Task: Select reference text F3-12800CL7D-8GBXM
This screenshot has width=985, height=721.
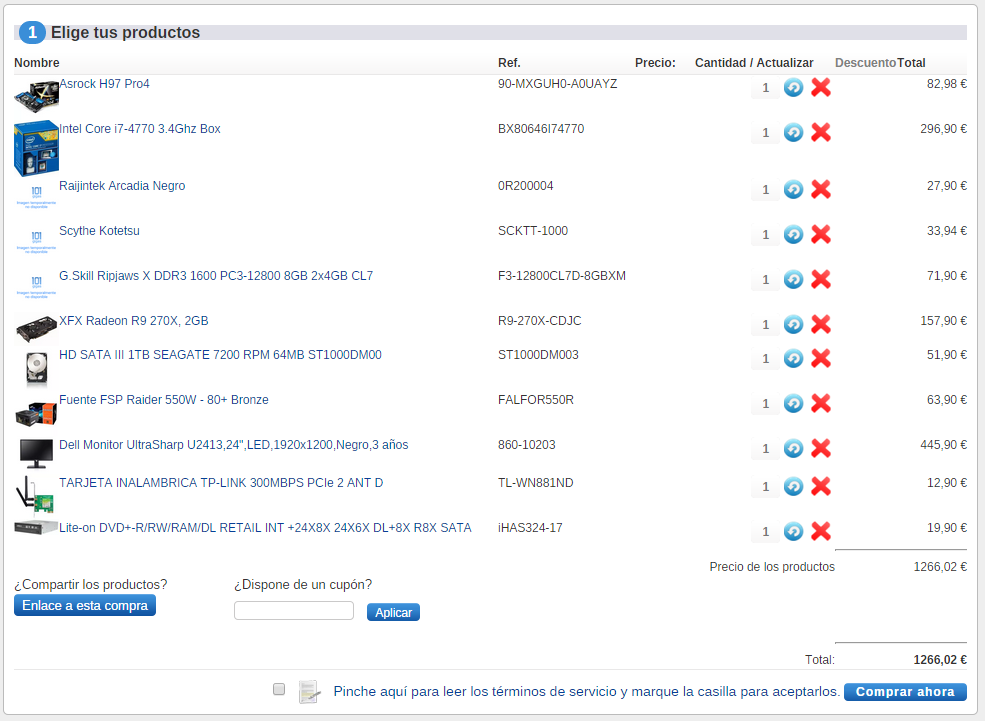Action: [562, 276]
